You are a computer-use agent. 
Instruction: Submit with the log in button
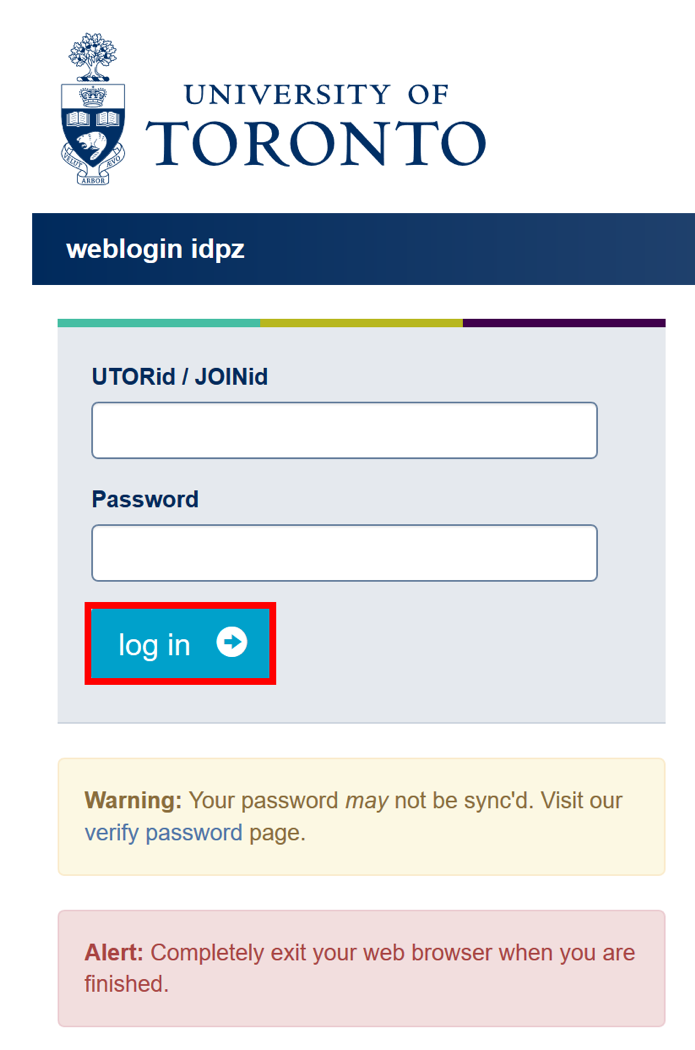pos(180,644)
